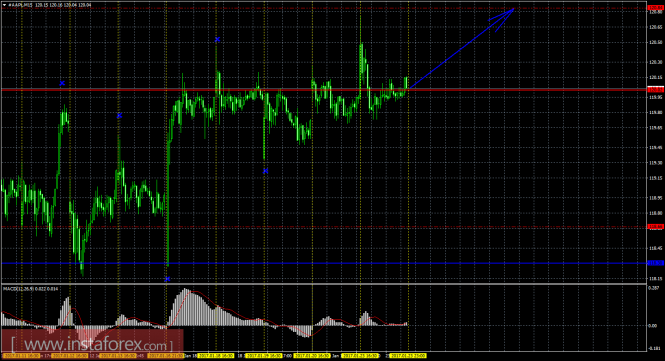Select the 2017.01.23 23:00 date marker

pyautogui.click(x=408, y=356)
